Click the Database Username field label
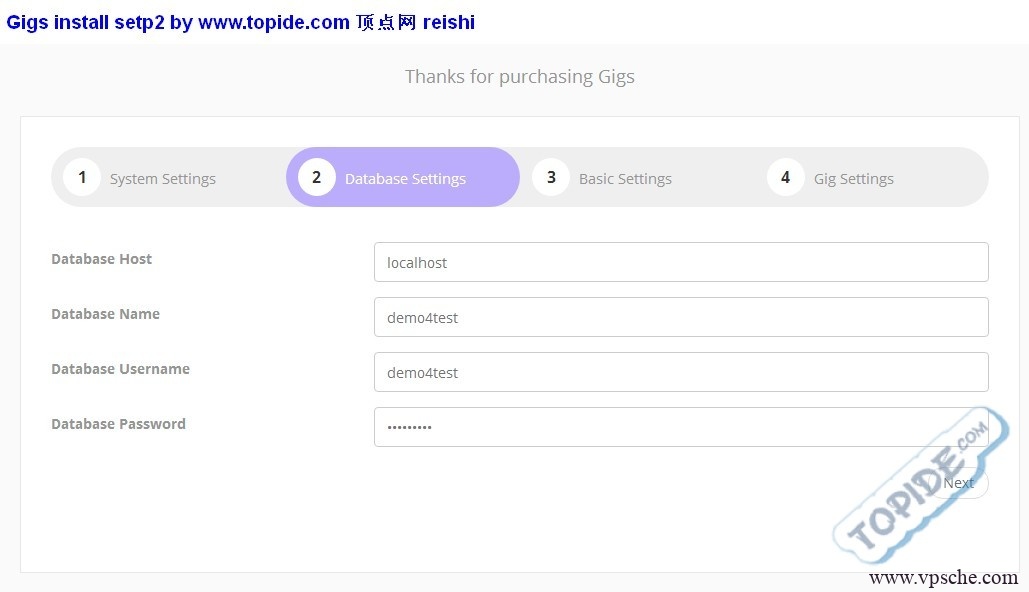This screenshot has width=1029, height=592. pyautogui.click(x=121, y=369)
